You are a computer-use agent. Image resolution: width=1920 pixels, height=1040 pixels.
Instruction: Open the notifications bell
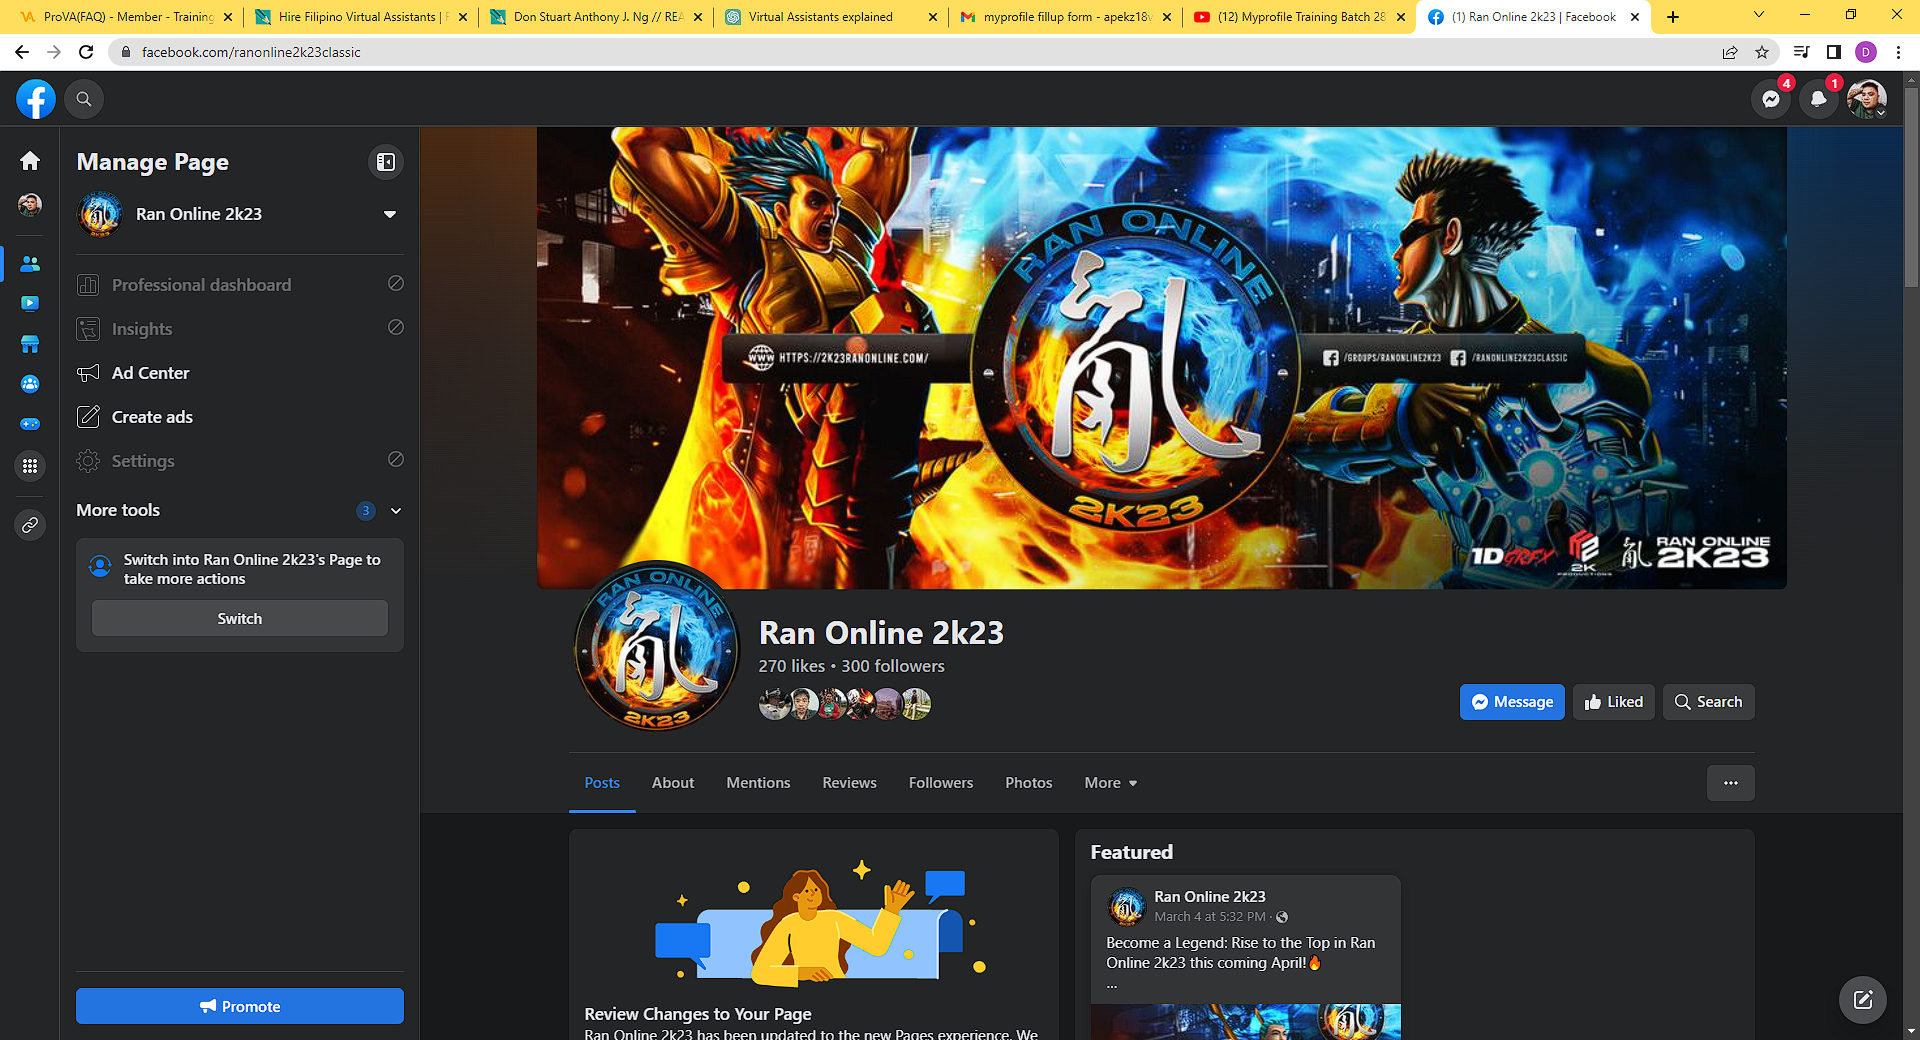[1819, 99]
